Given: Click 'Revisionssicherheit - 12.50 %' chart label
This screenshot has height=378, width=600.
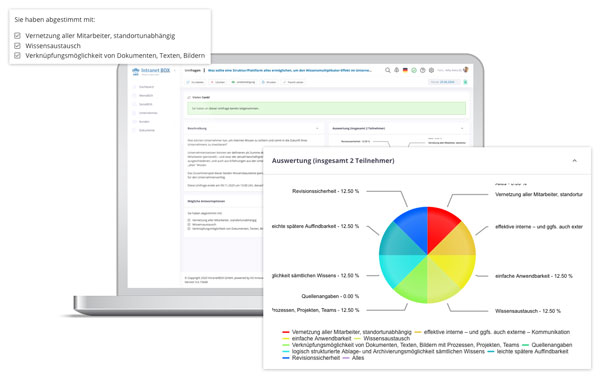Looking at the screenshot, I should coord(325,191).
